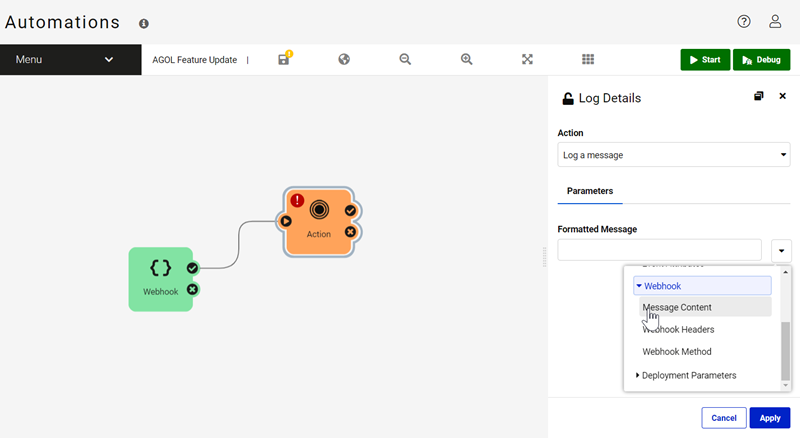Click the green Start button
This screenshot has width=800, height=438.
(705, 60)
